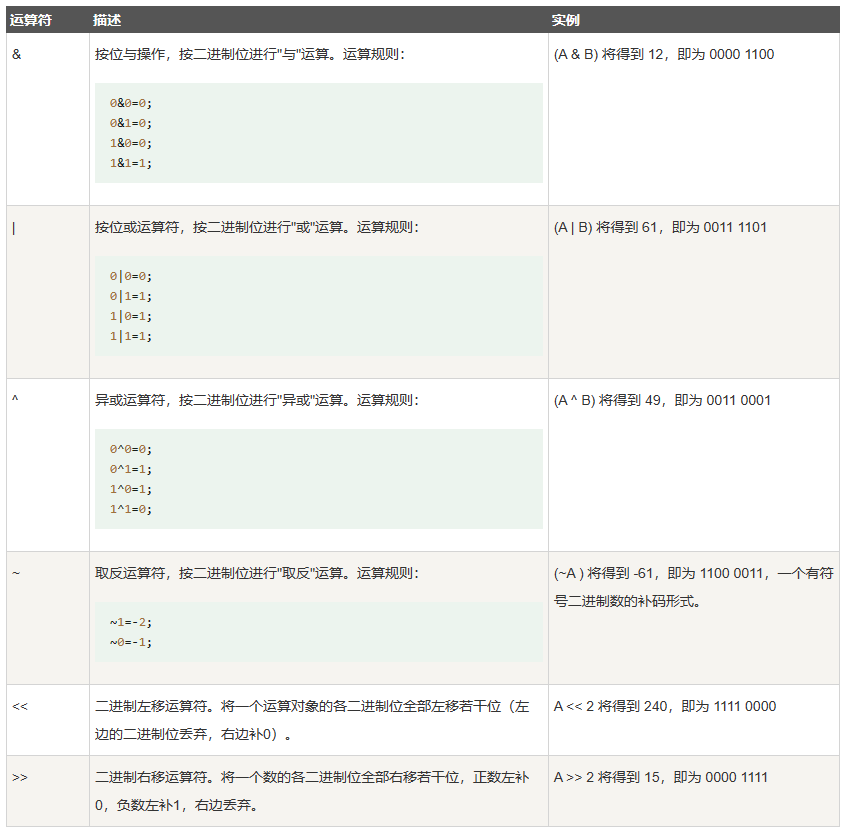Click the XOR rules code block

(320, 478)
